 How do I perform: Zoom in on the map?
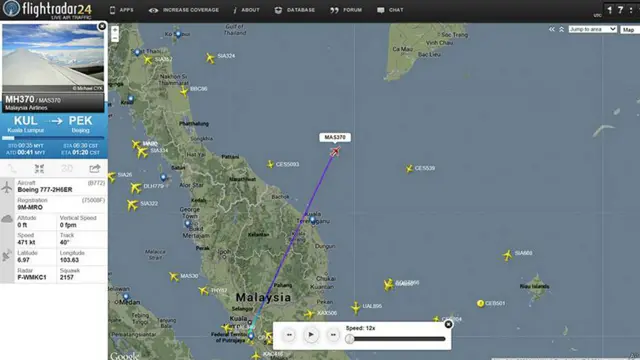click(115, 30)
